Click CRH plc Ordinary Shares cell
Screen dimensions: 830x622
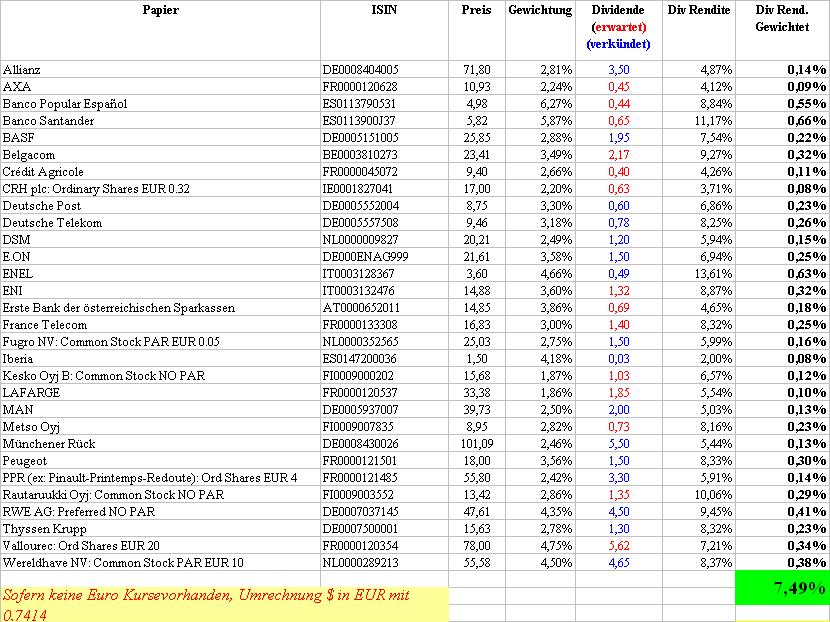[x=160, y=188]
